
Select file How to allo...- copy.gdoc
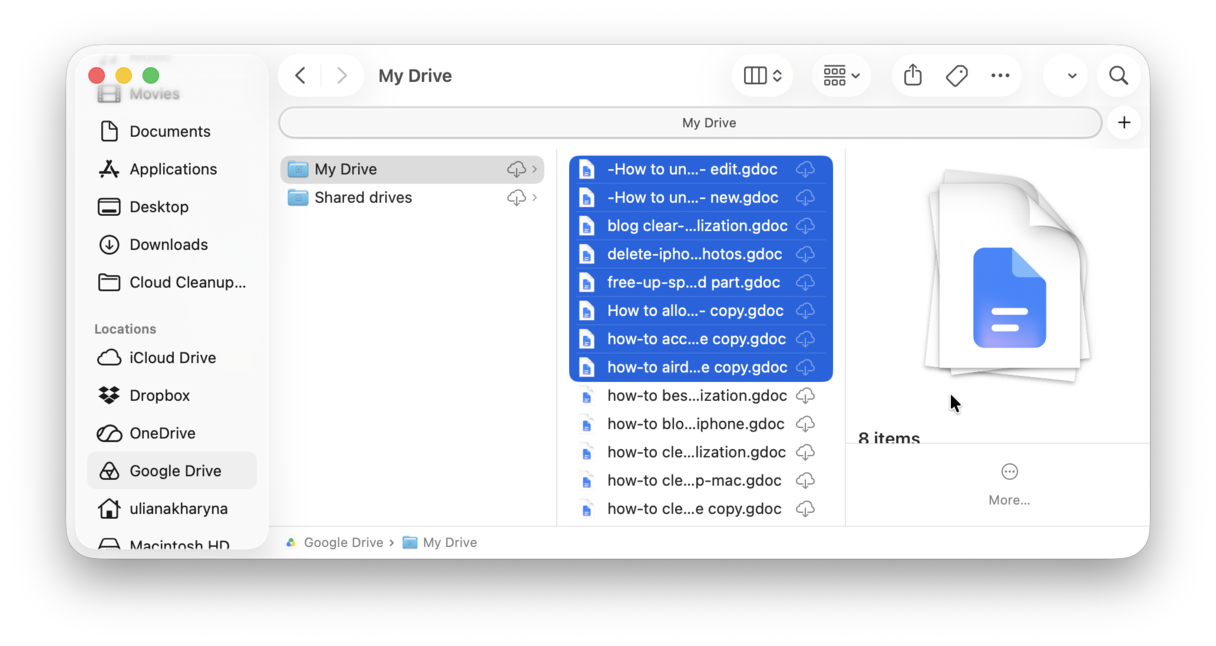[700, 311]
